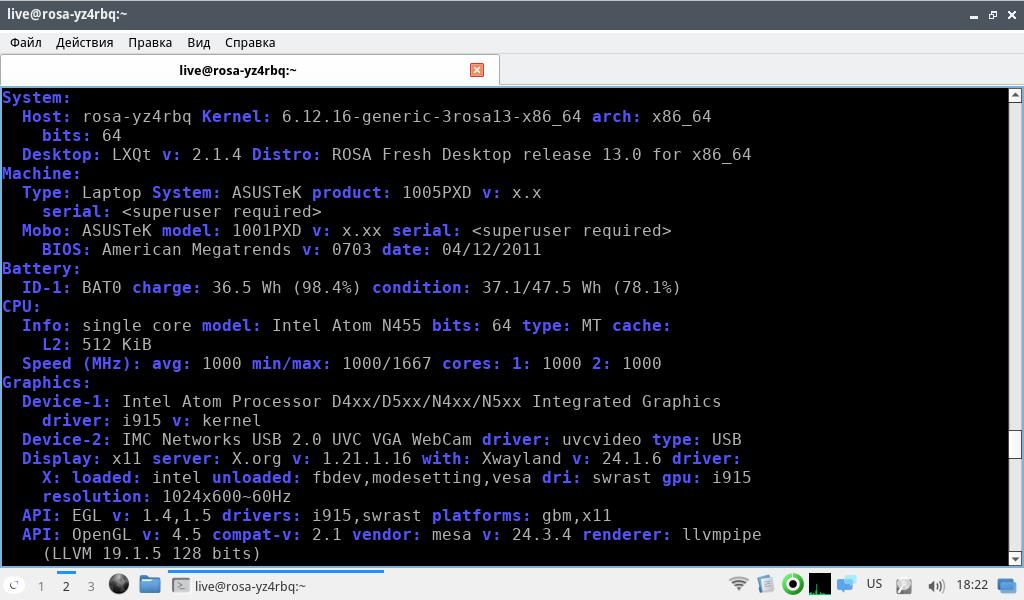Open the Справка menu
This screenshot has width=1024, height=600.
(x=250, y=42)
